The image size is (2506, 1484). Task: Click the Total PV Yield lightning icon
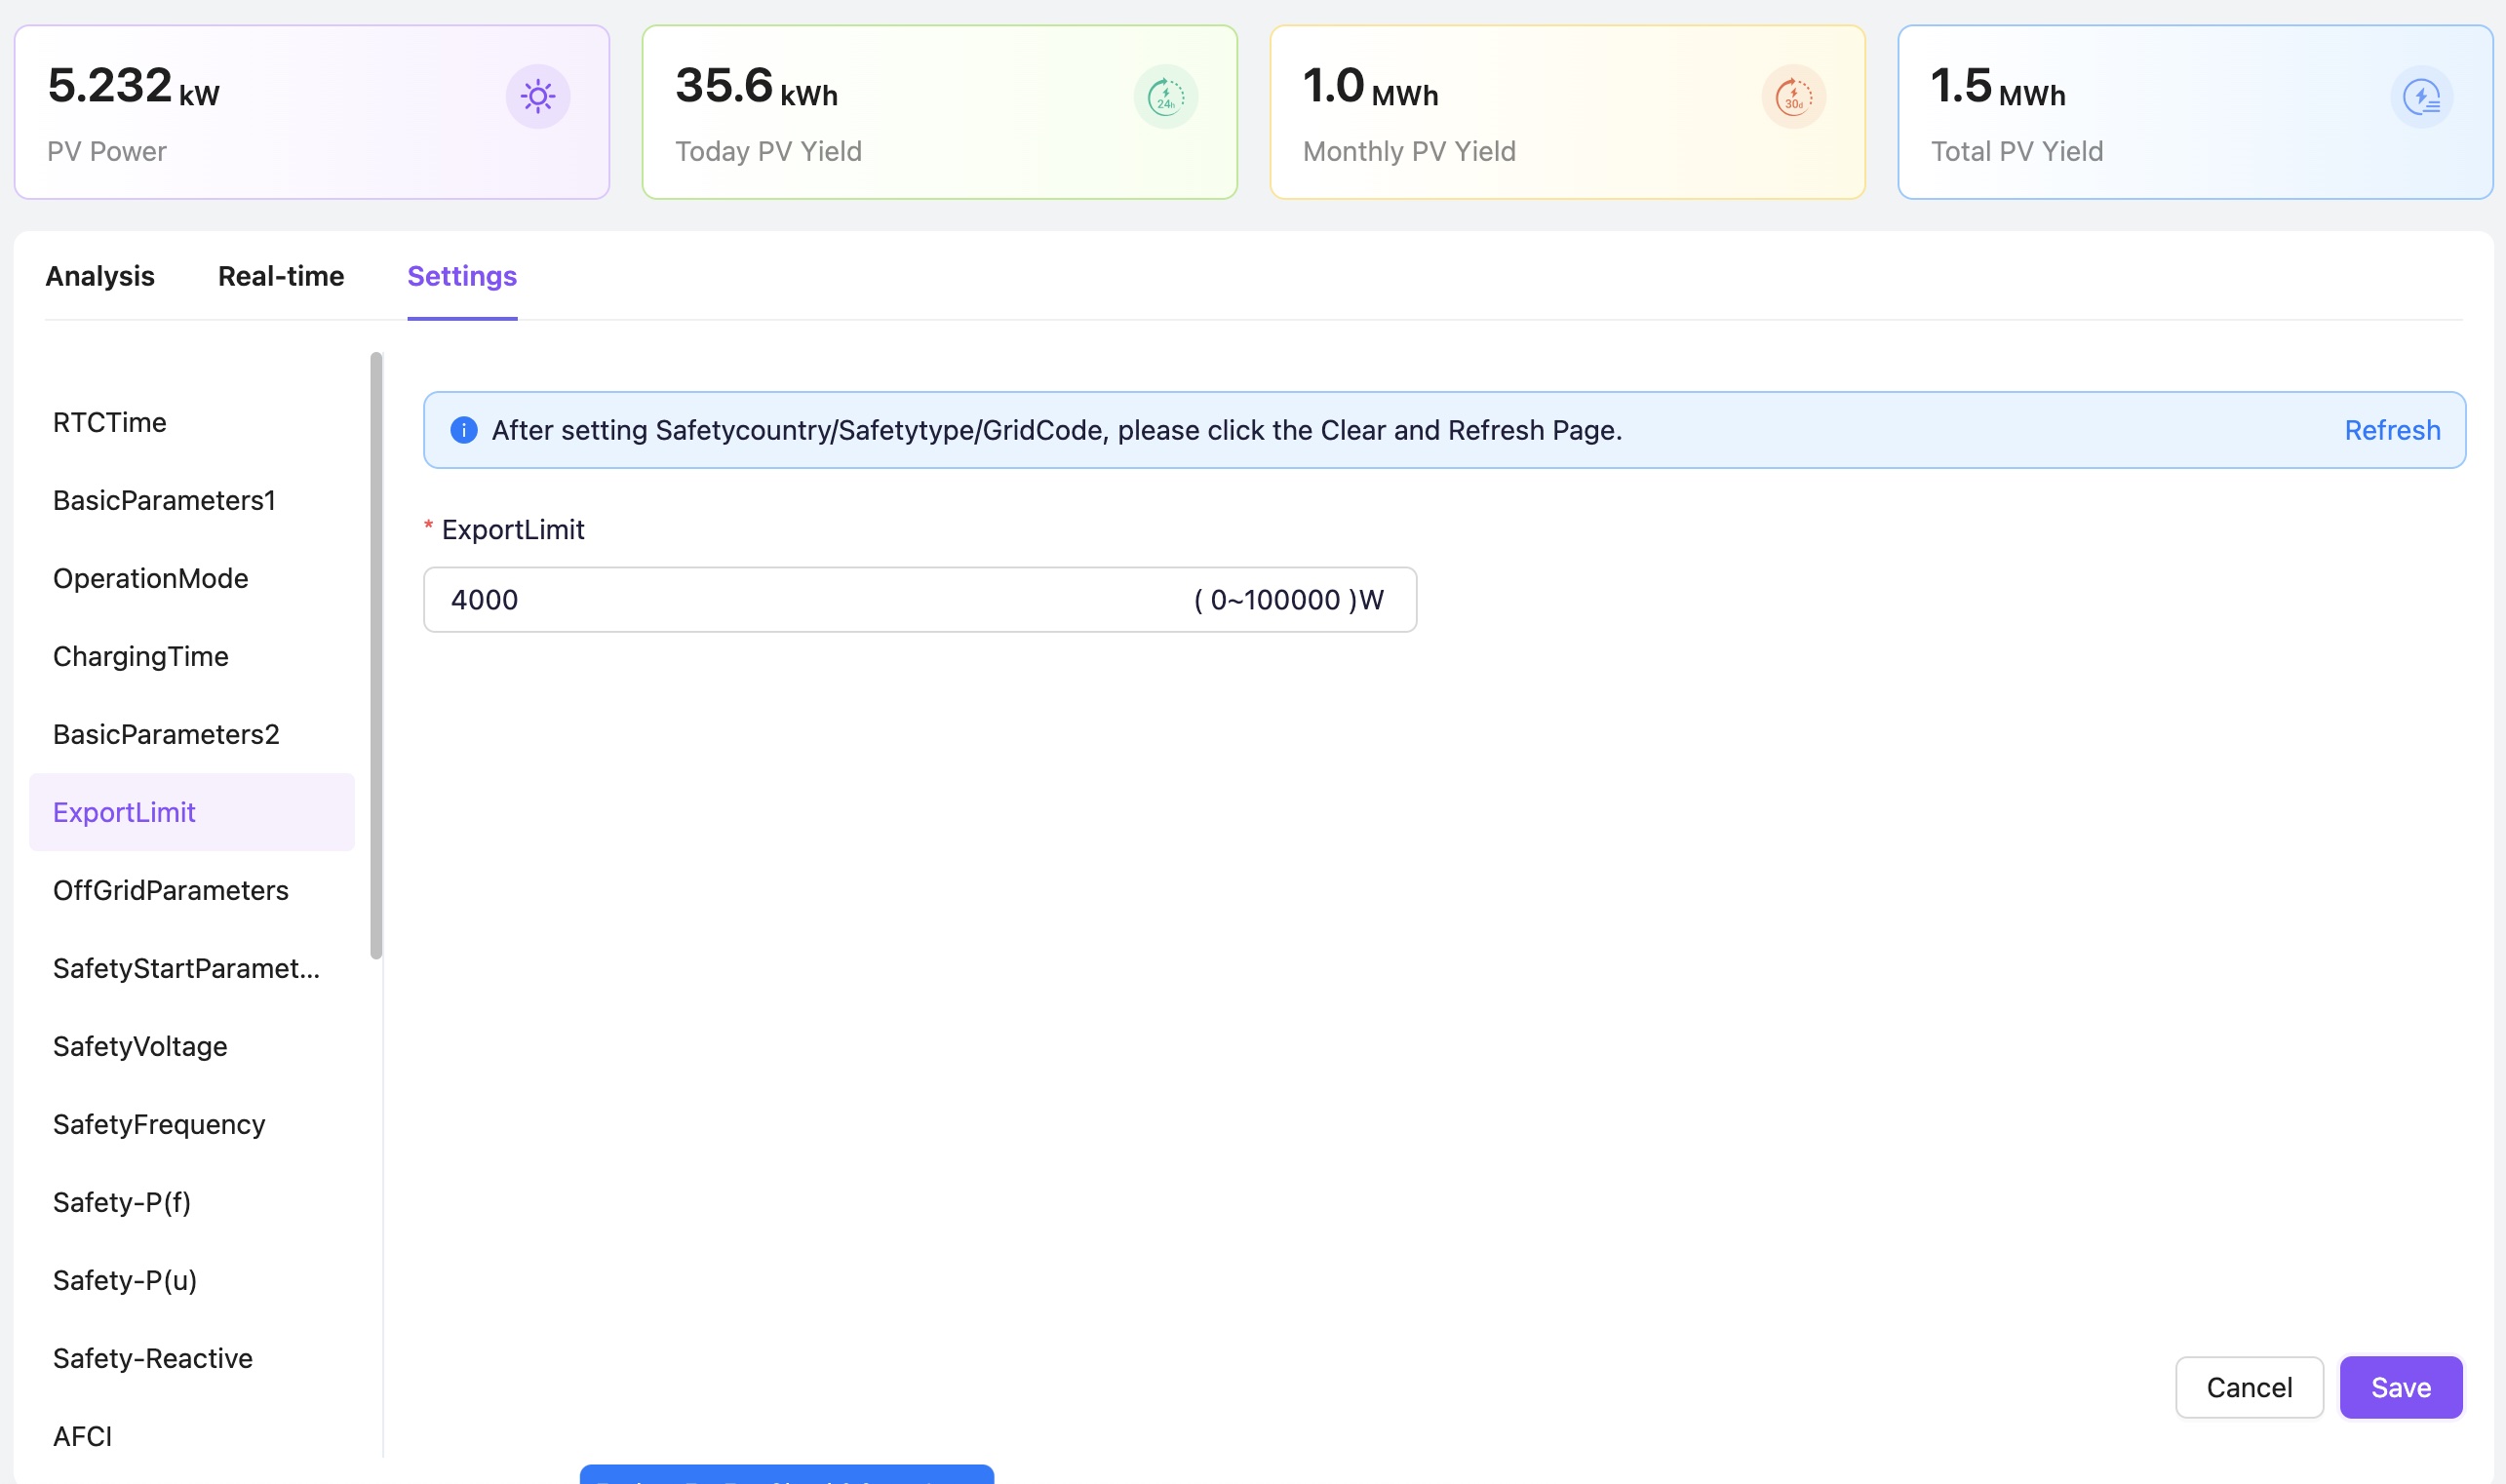coord(2421,97)
